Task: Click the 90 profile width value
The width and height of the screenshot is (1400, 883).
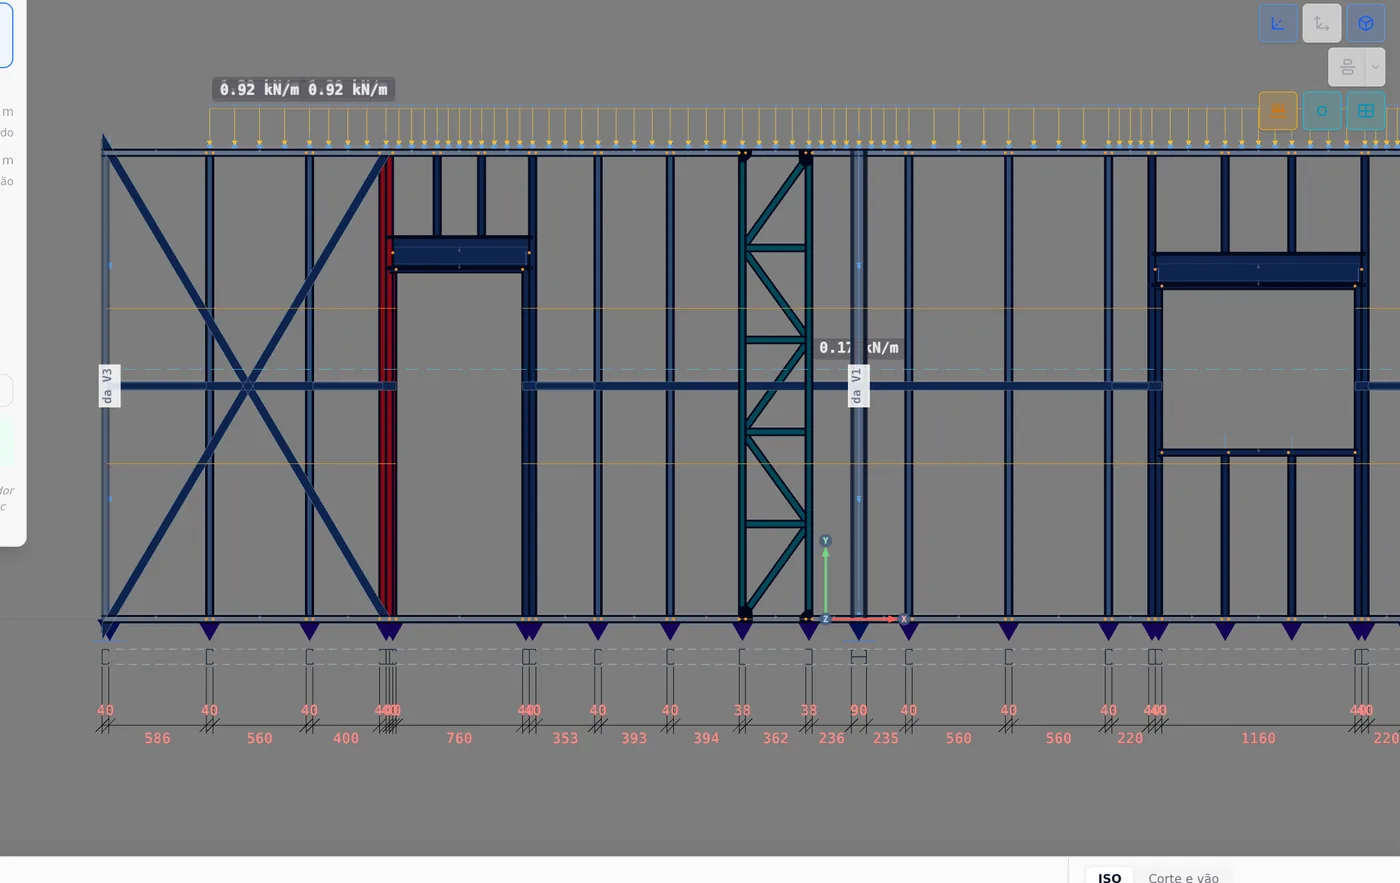Action: (x=858, y=711)
